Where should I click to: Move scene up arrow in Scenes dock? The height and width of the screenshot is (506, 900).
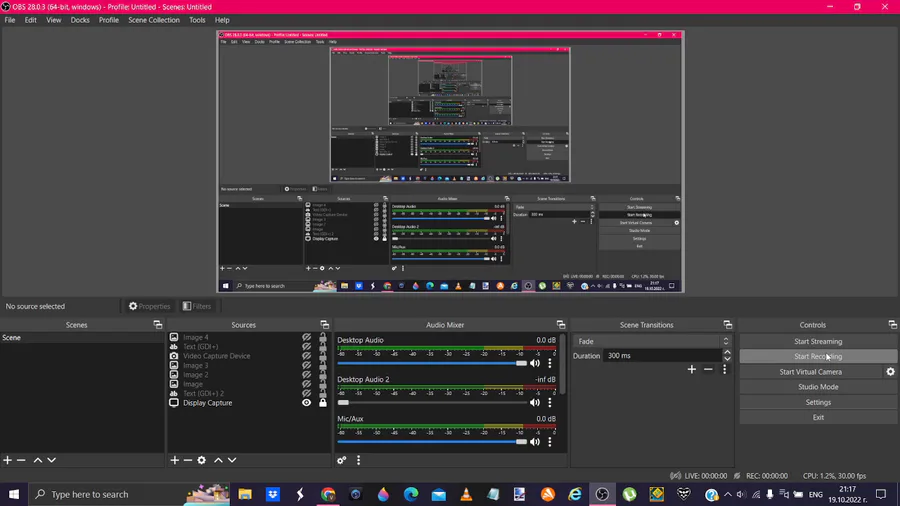(38, 460)
